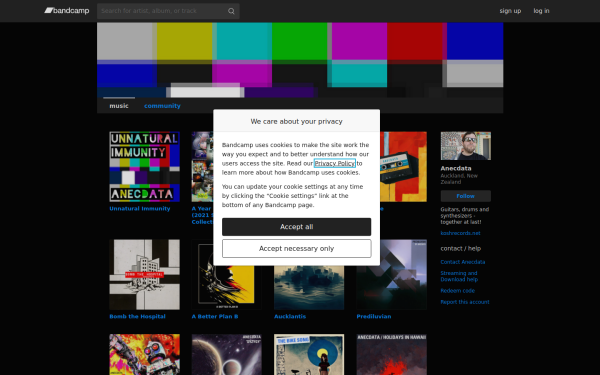Open Unnatural Immunity album cover

click(145, 166)
